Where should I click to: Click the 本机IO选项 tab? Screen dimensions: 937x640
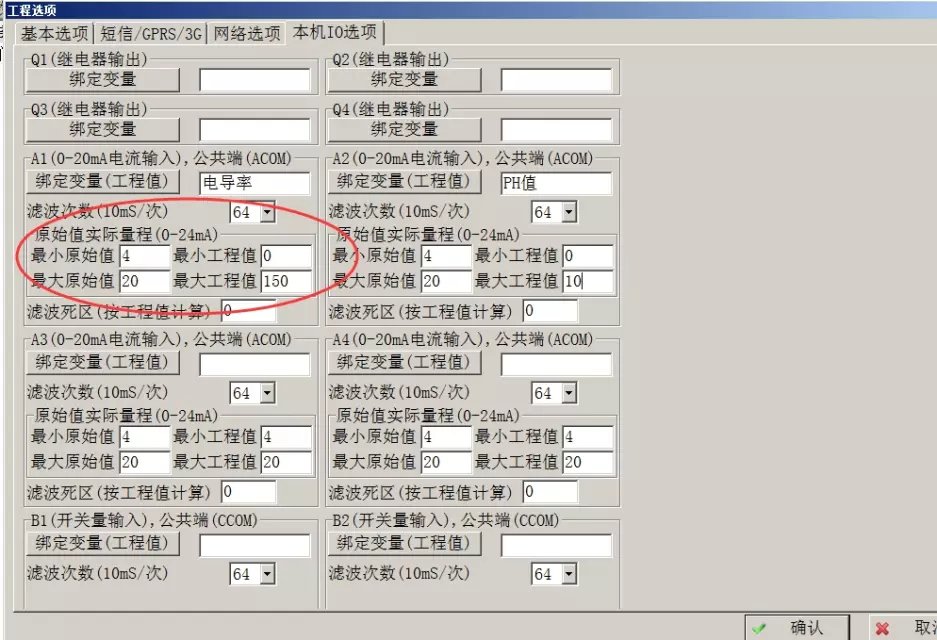pyautogui.click(x=334, y=32)
